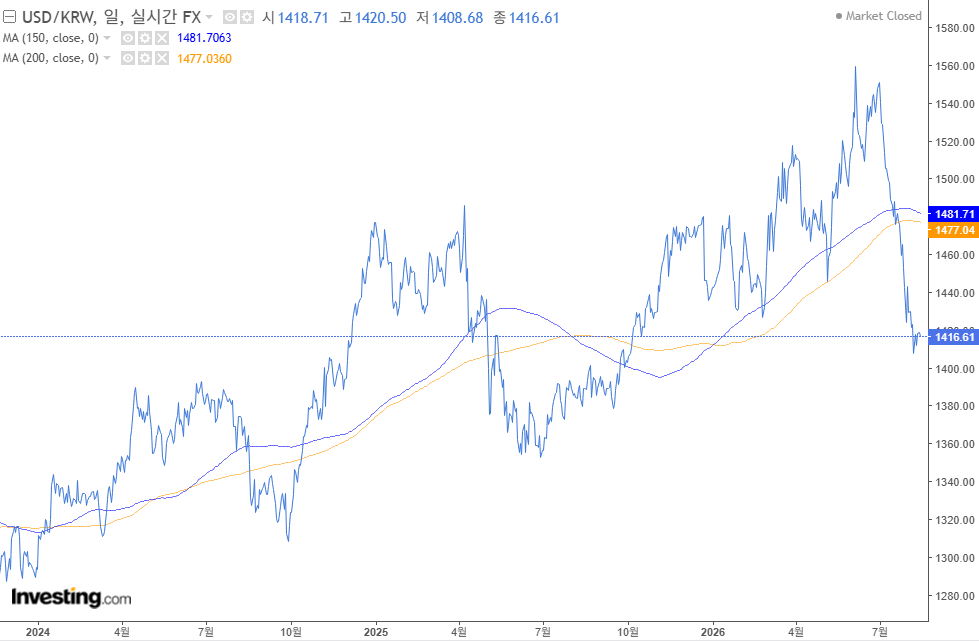Click the orange 1477.04 price axis label

click(x=953, y=230)
